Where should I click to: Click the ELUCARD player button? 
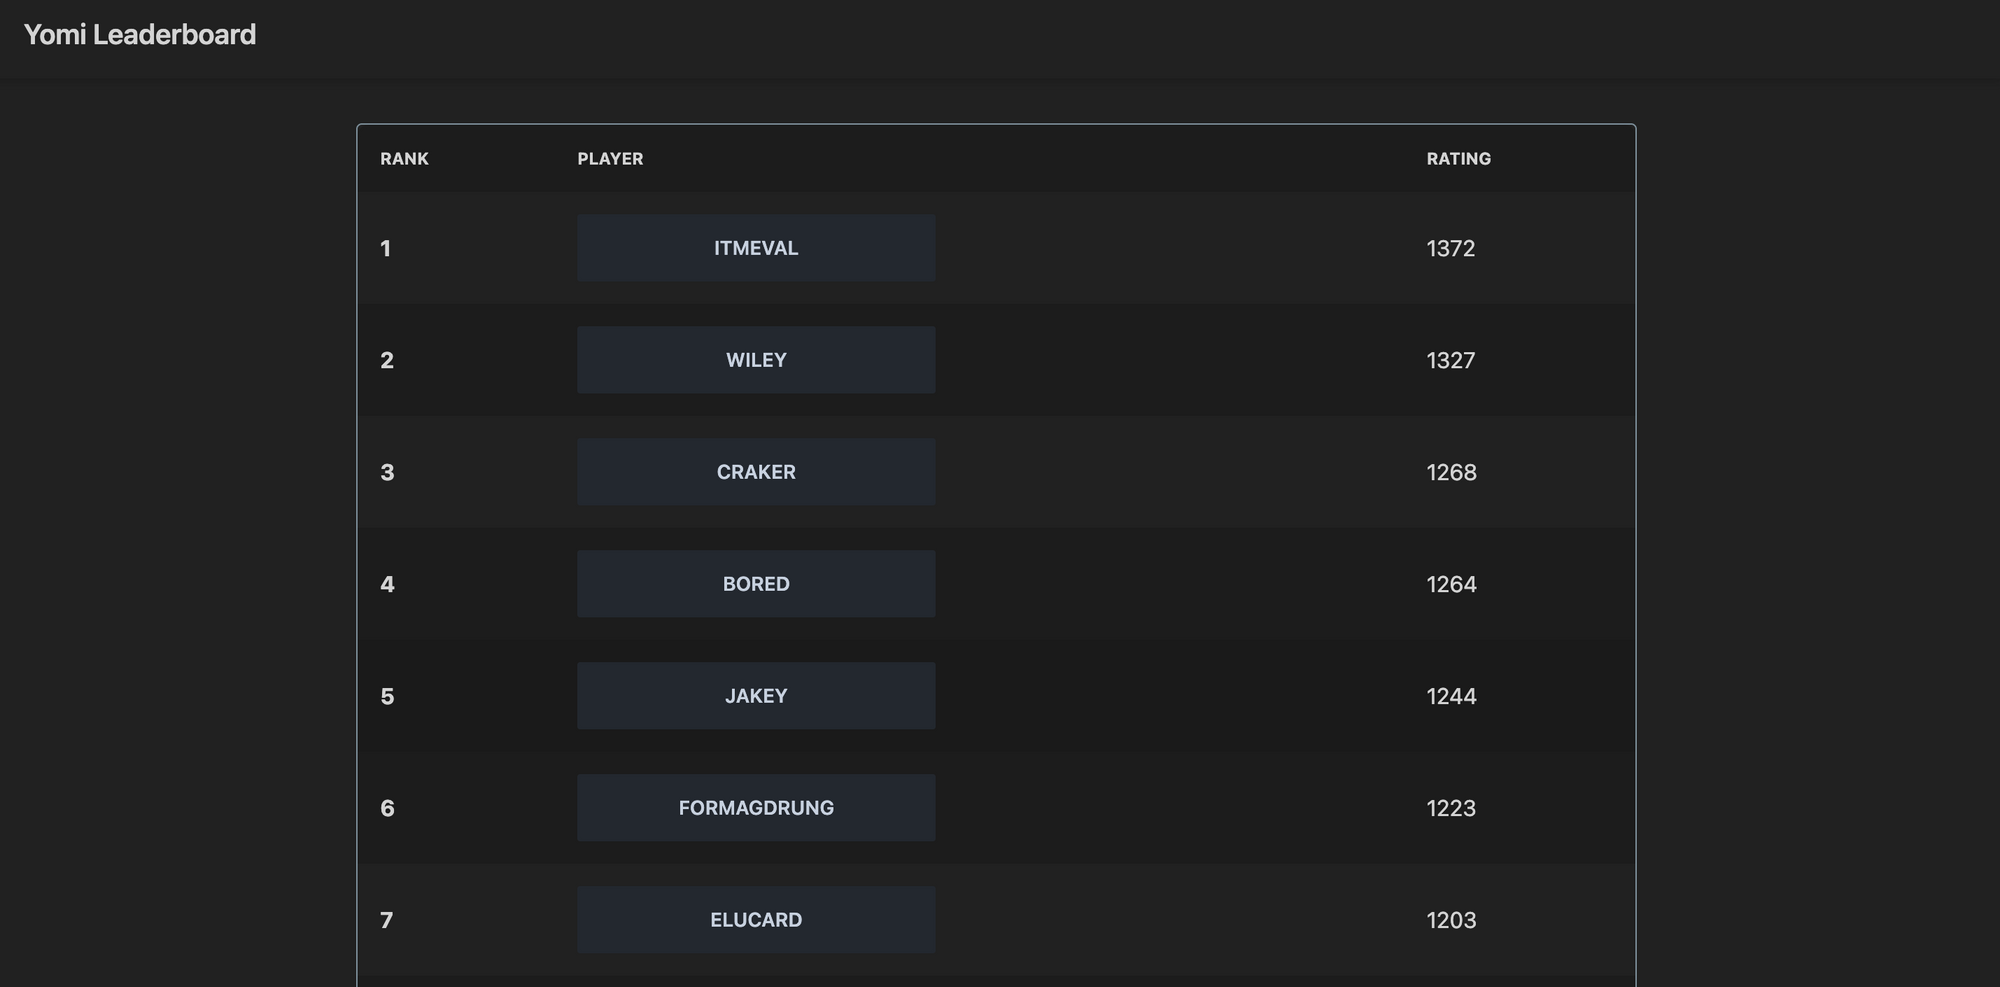(x=756, y=920)
